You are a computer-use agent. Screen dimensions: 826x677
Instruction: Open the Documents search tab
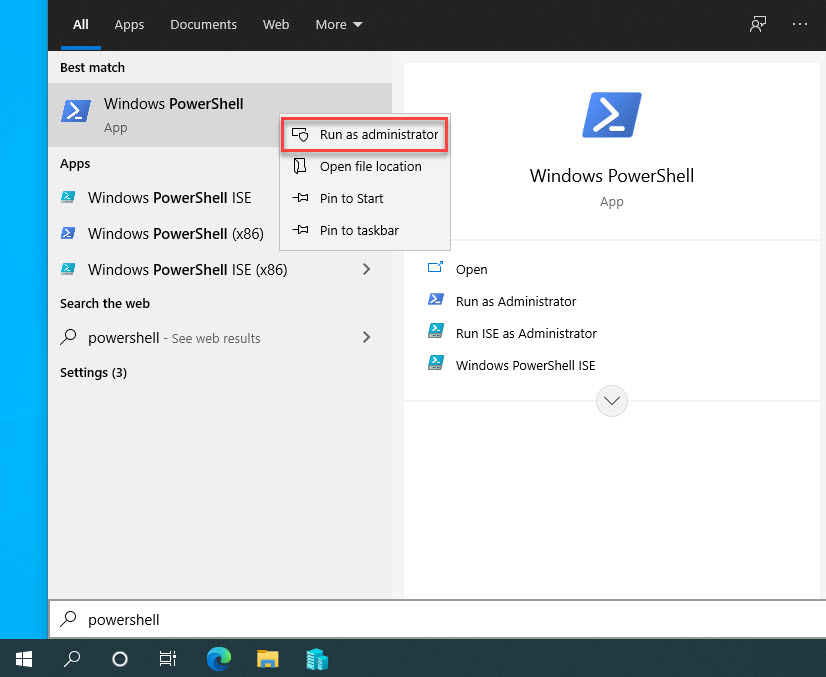203,25
